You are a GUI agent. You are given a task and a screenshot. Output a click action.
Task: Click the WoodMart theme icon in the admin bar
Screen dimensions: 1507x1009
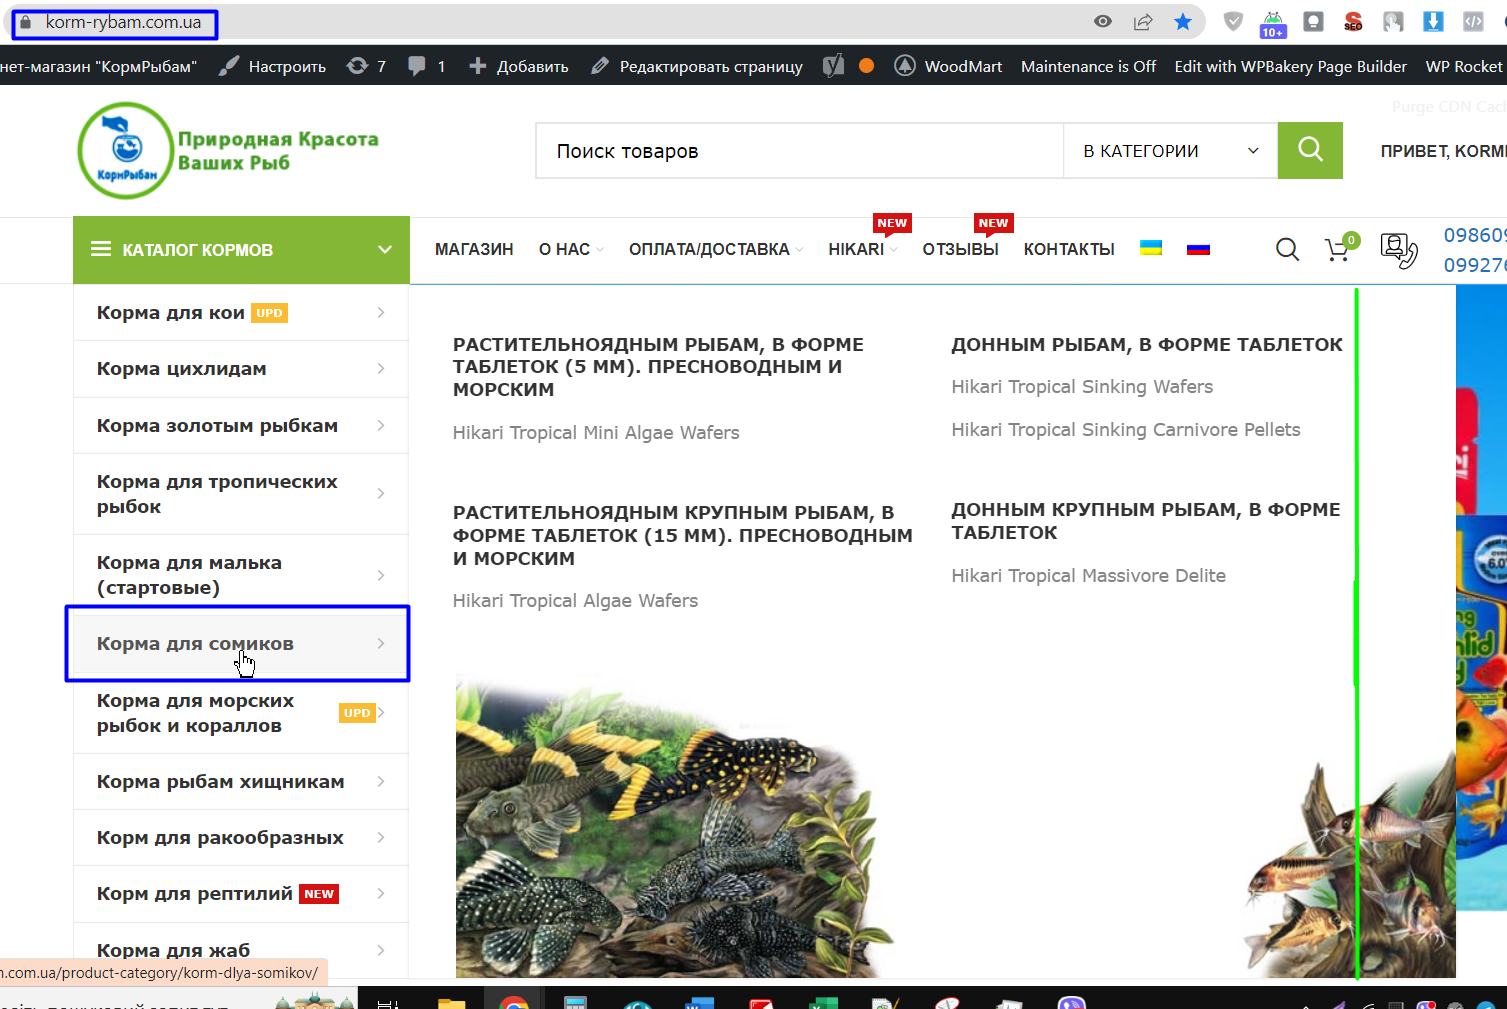pyautogui.click(x=904, y=66)
